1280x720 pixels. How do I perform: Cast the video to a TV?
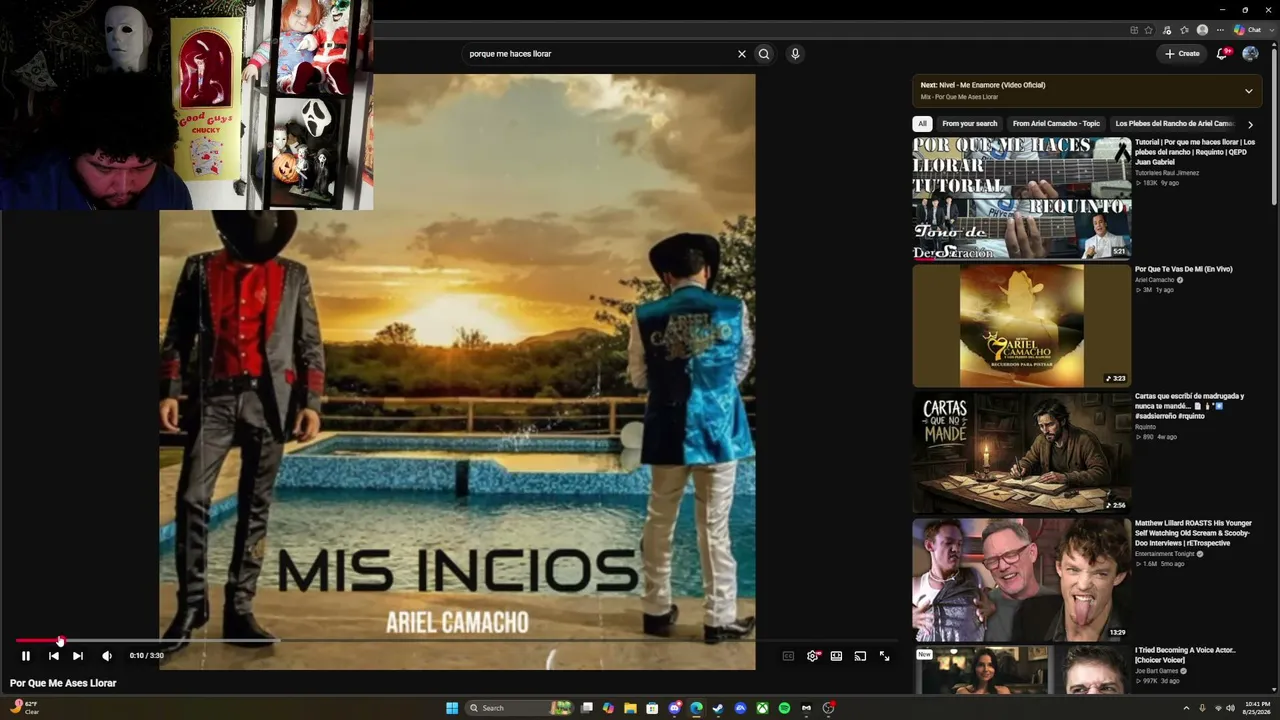click(x=860, y=656)
